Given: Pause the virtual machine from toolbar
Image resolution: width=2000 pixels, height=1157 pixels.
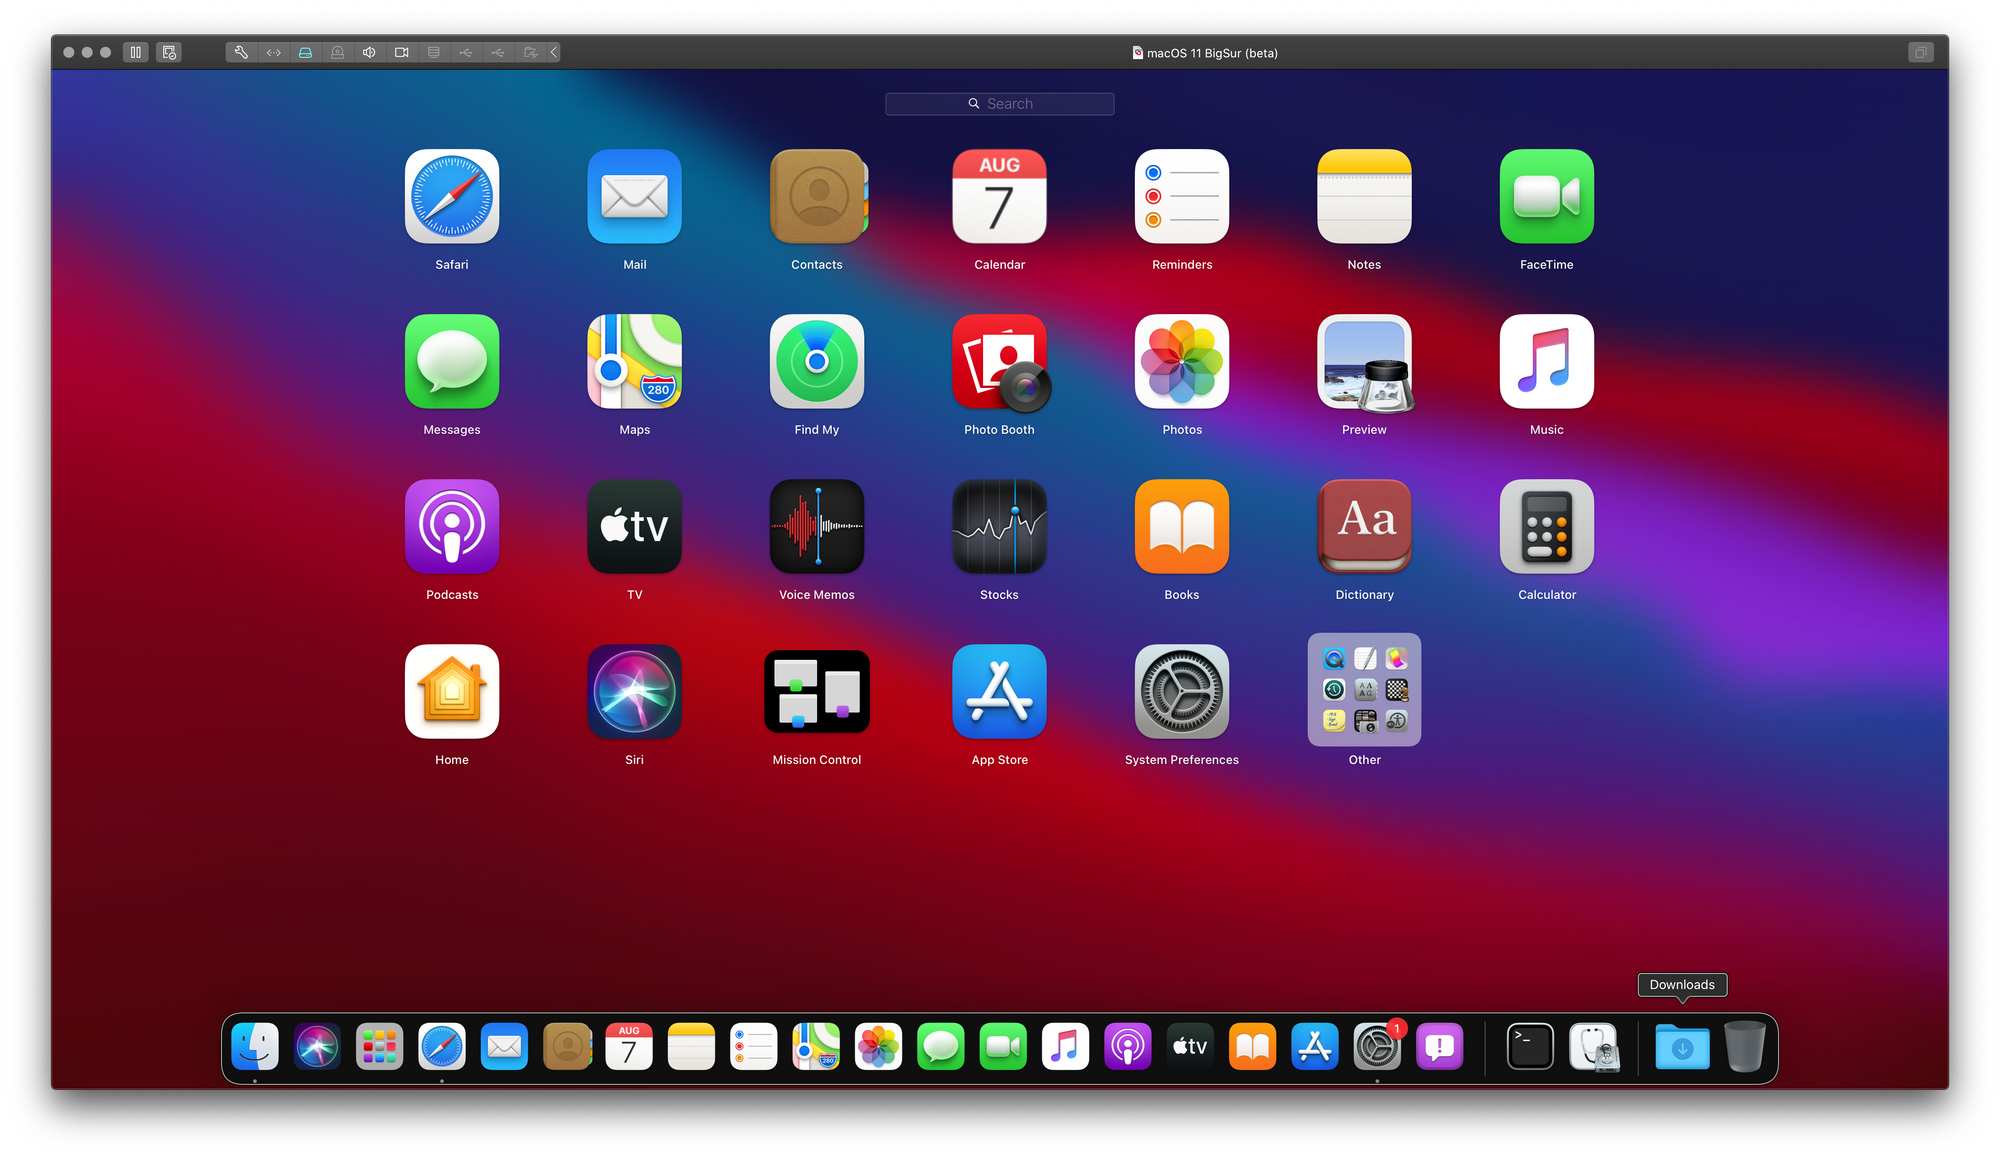Looking at the screenshot, I should pos(136,52).
